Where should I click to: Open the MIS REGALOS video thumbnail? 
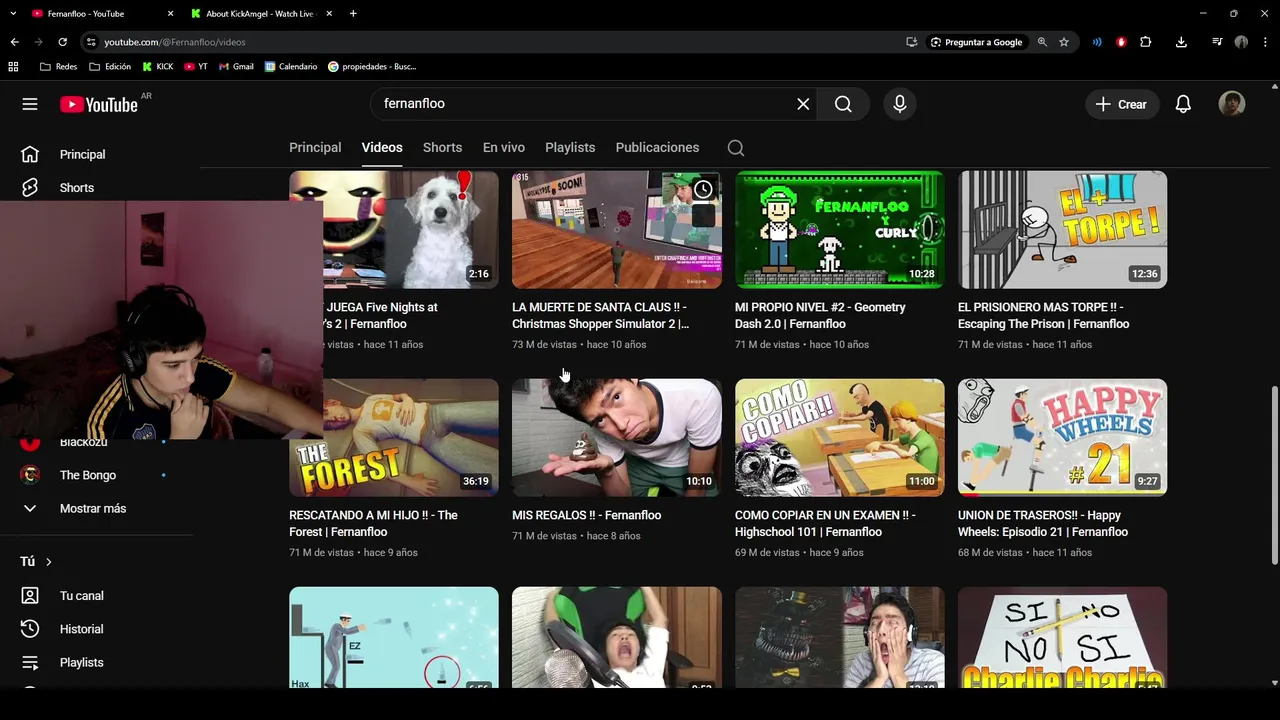[x=616, y=437]
